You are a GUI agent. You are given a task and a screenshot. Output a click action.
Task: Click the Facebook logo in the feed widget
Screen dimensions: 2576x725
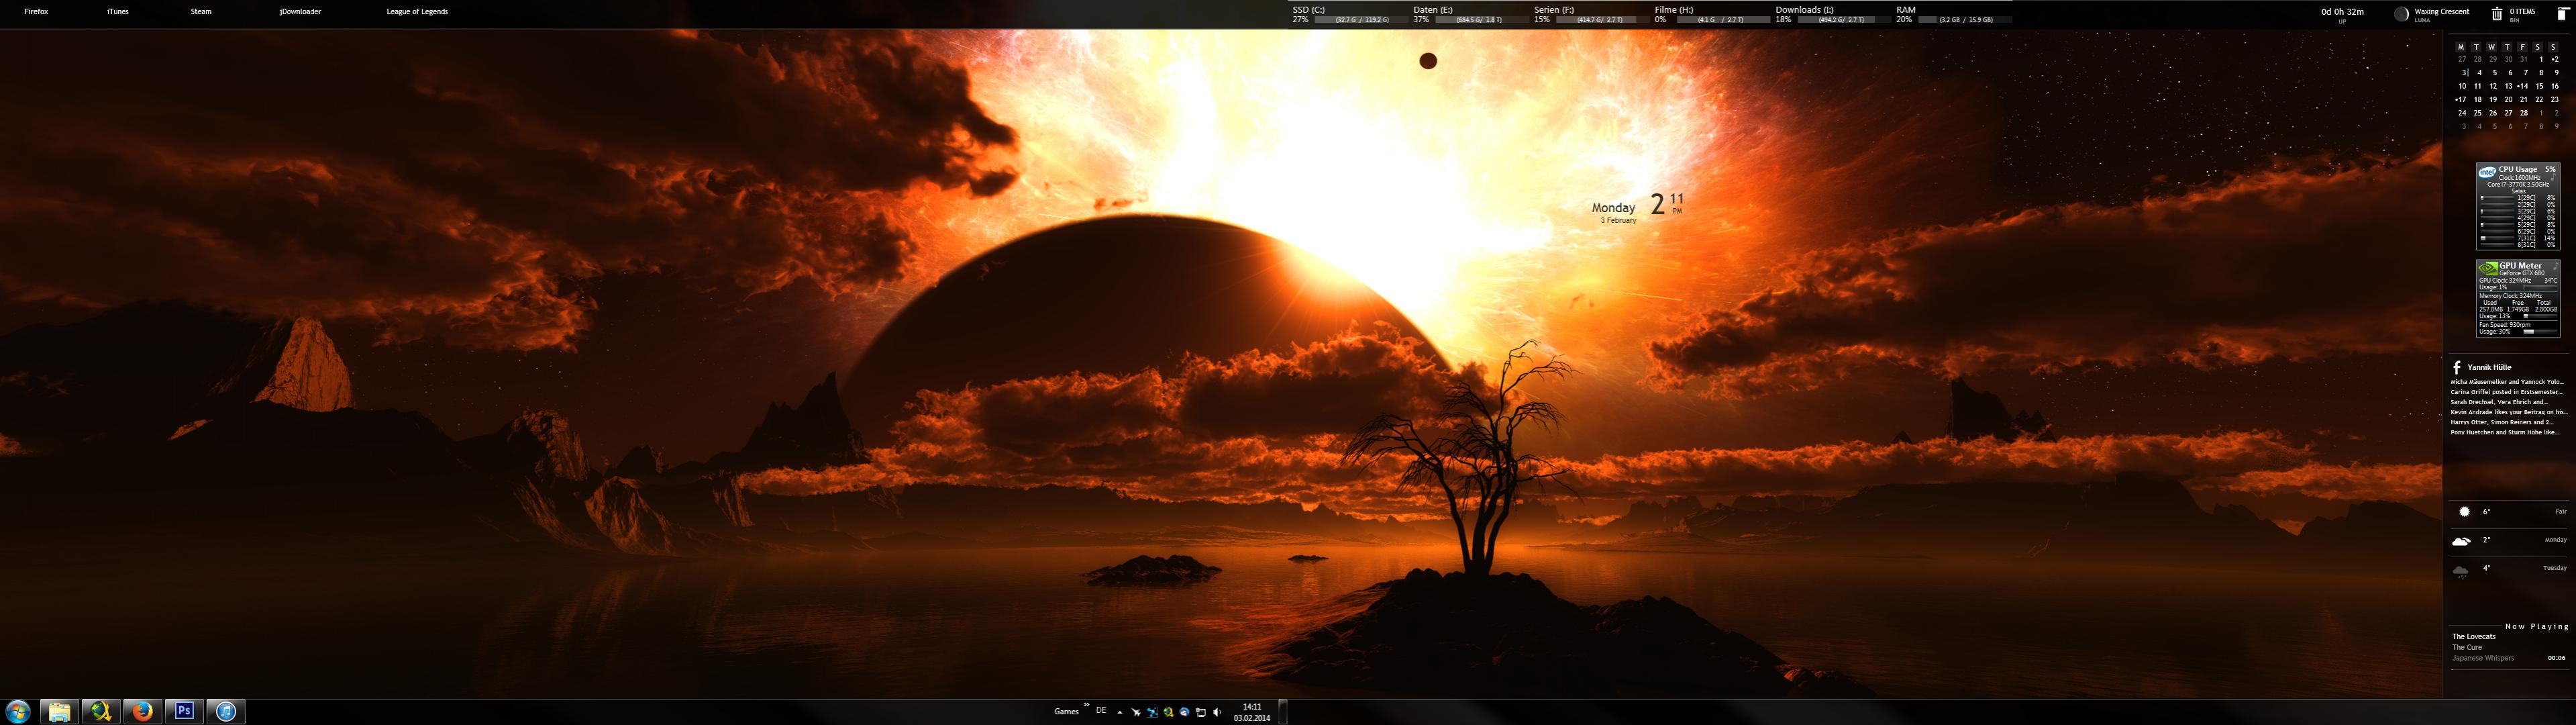pos(2456,367)
